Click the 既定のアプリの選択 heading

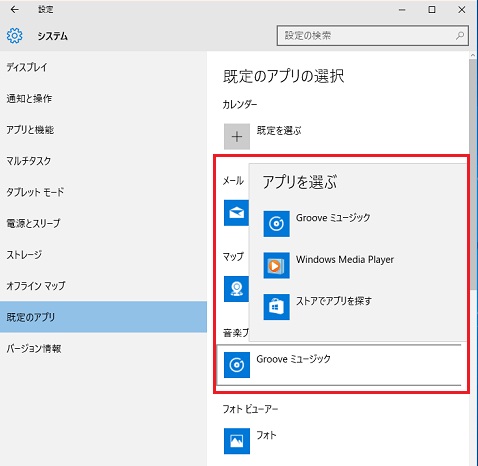[283, 76]
